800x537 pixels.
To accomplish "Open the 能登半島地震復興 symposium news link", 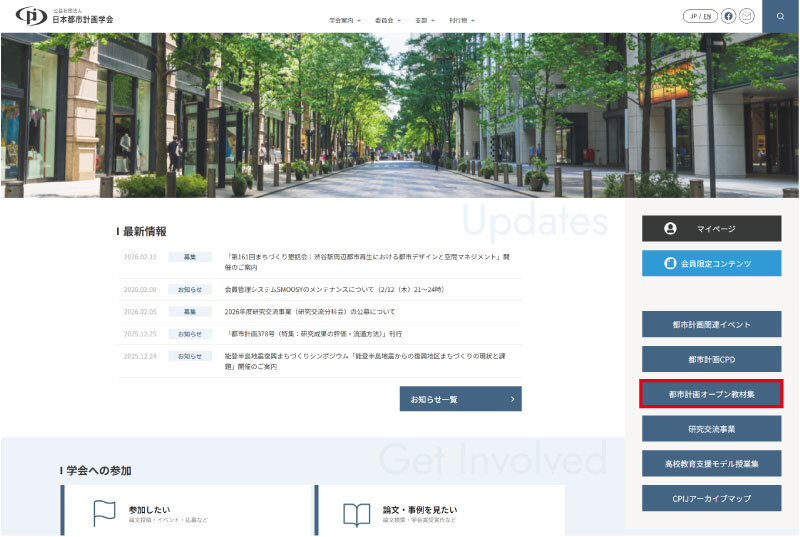I will (365, 361).
